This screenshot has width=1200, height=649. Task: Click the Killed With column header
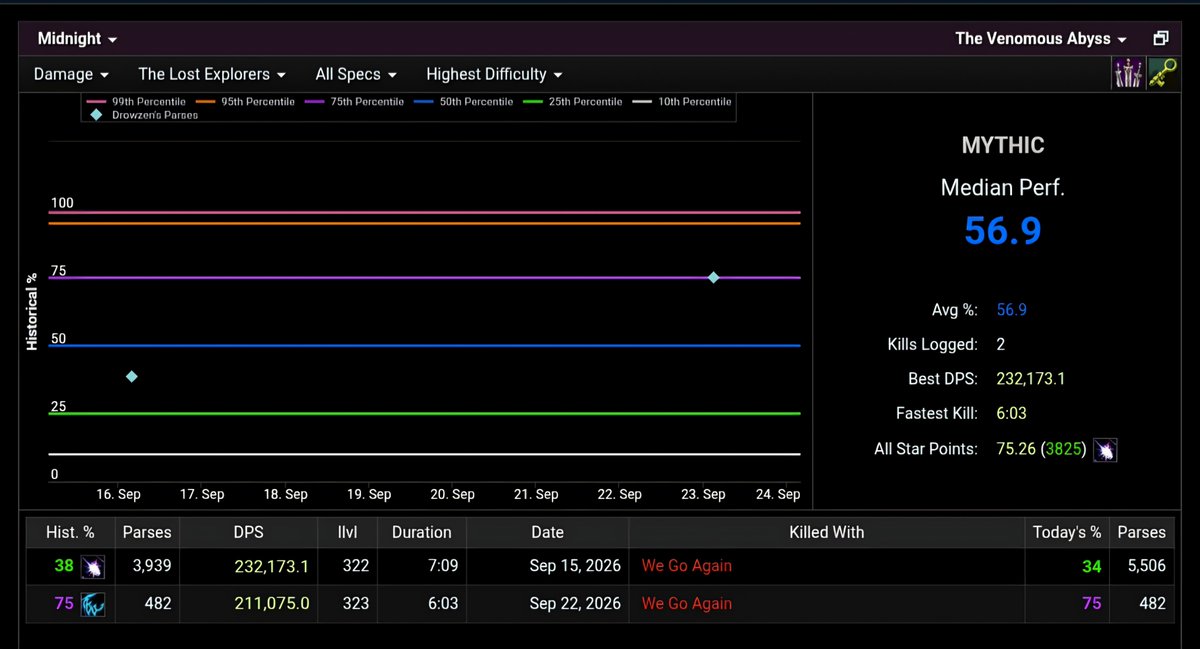point(826,532)
